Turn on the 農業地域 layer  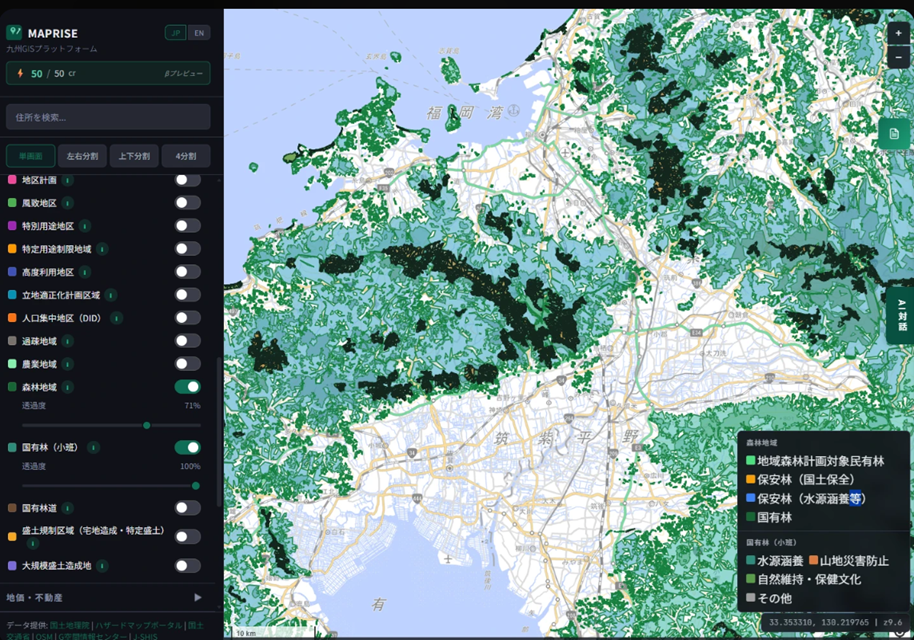[x=188, y=364]
